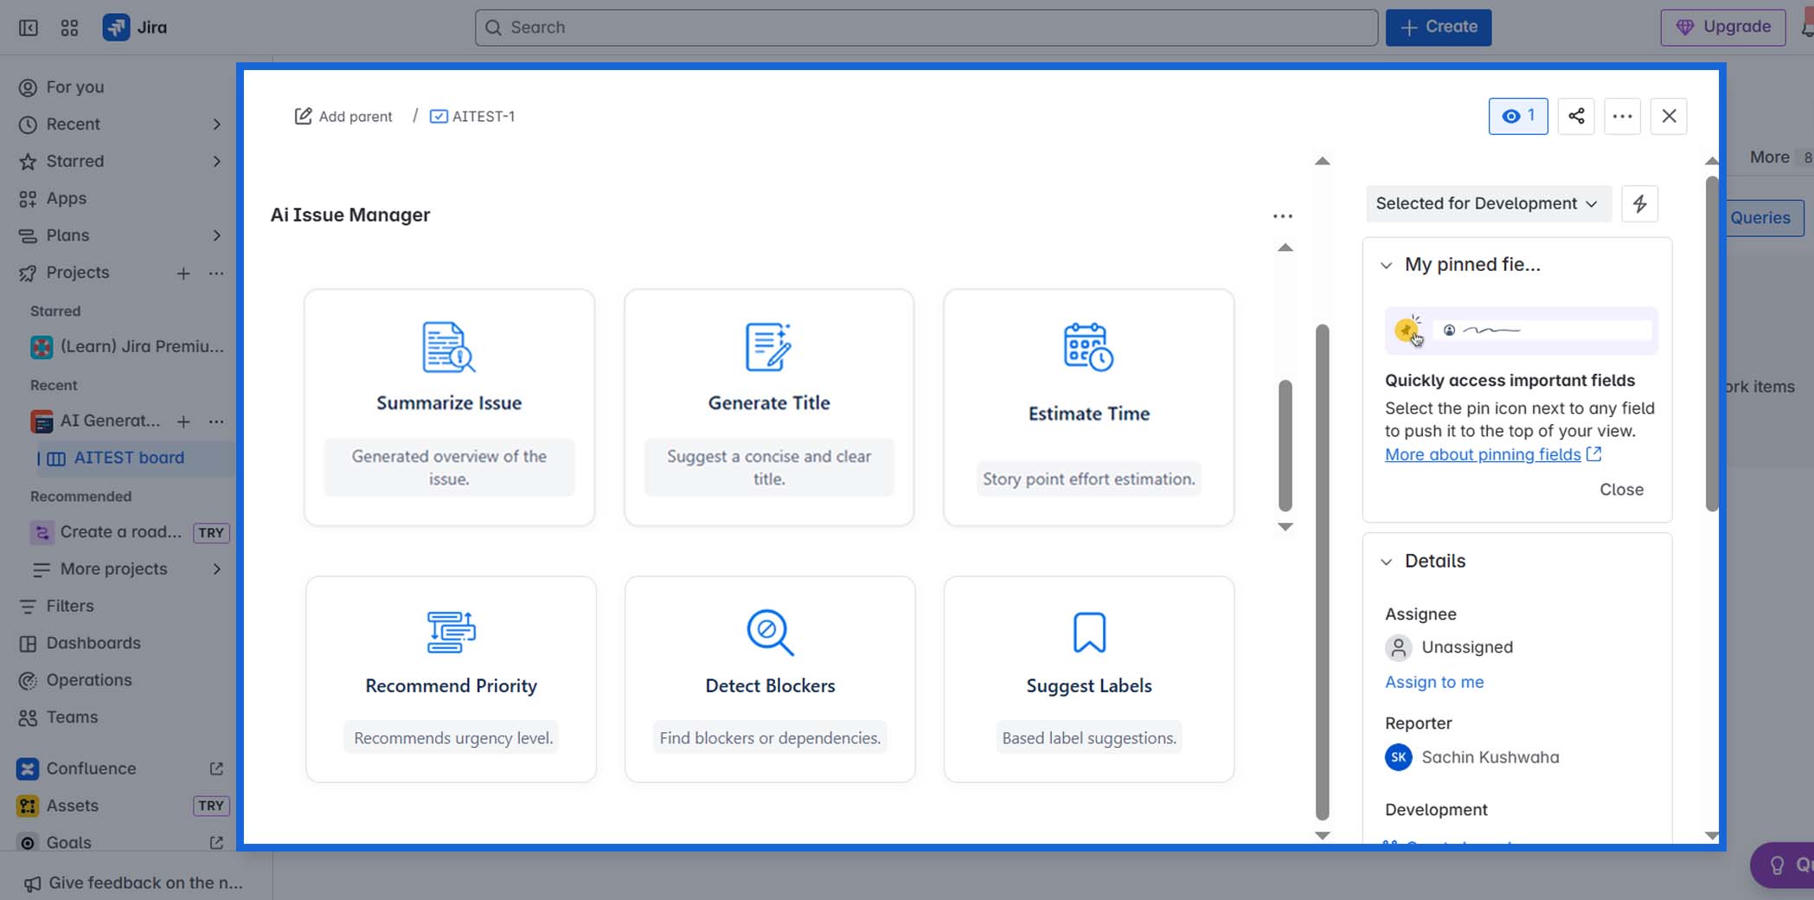The image size is (1814, 900).
Task: Click the Jira search field
Action: point(926,27)
